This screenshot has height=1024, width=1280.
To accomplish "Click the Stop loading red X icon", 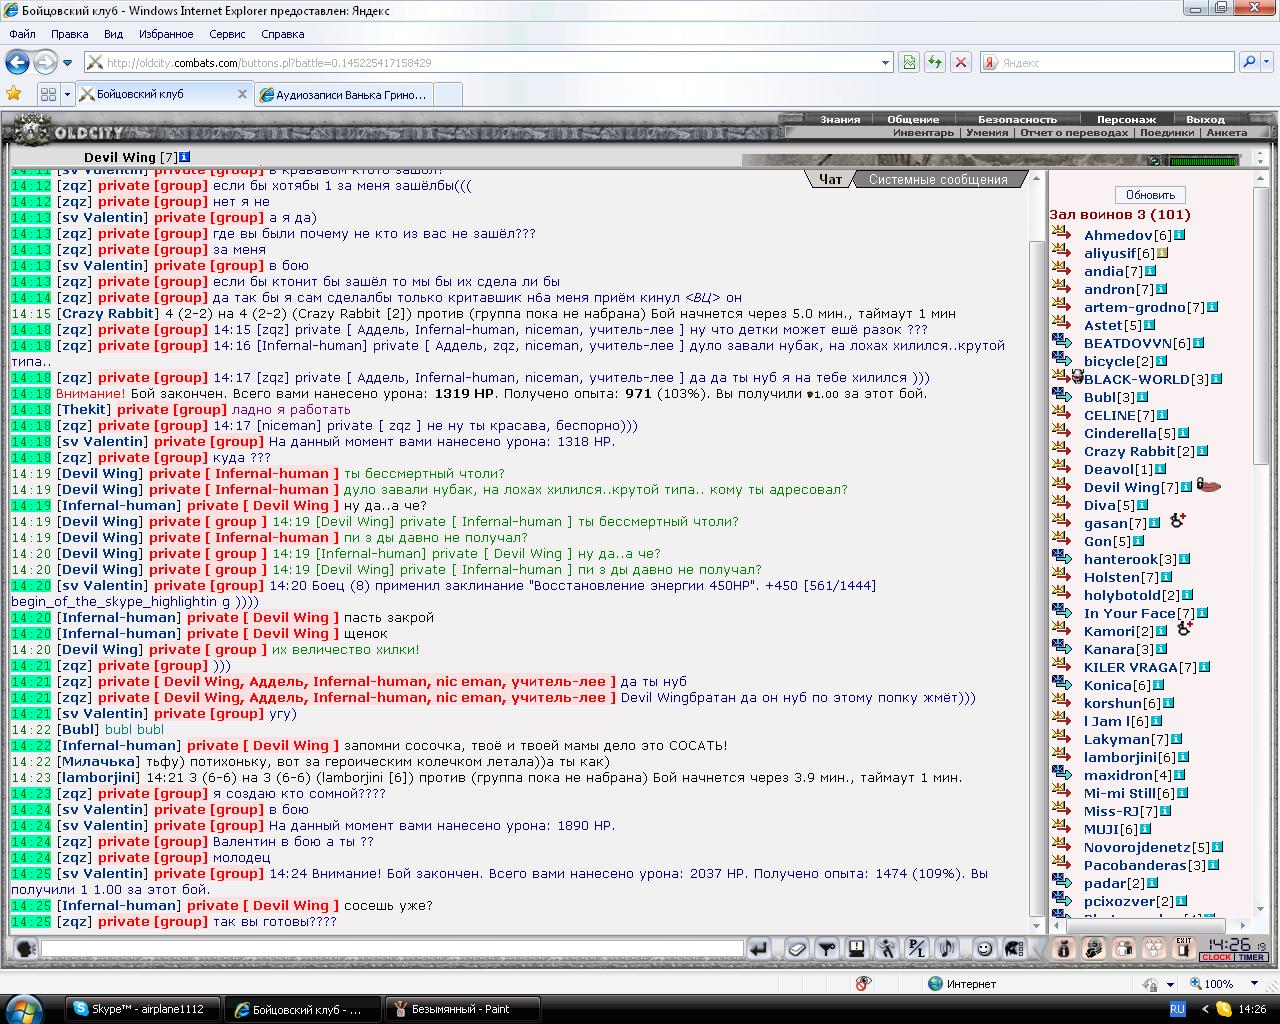I will point(961,62).
